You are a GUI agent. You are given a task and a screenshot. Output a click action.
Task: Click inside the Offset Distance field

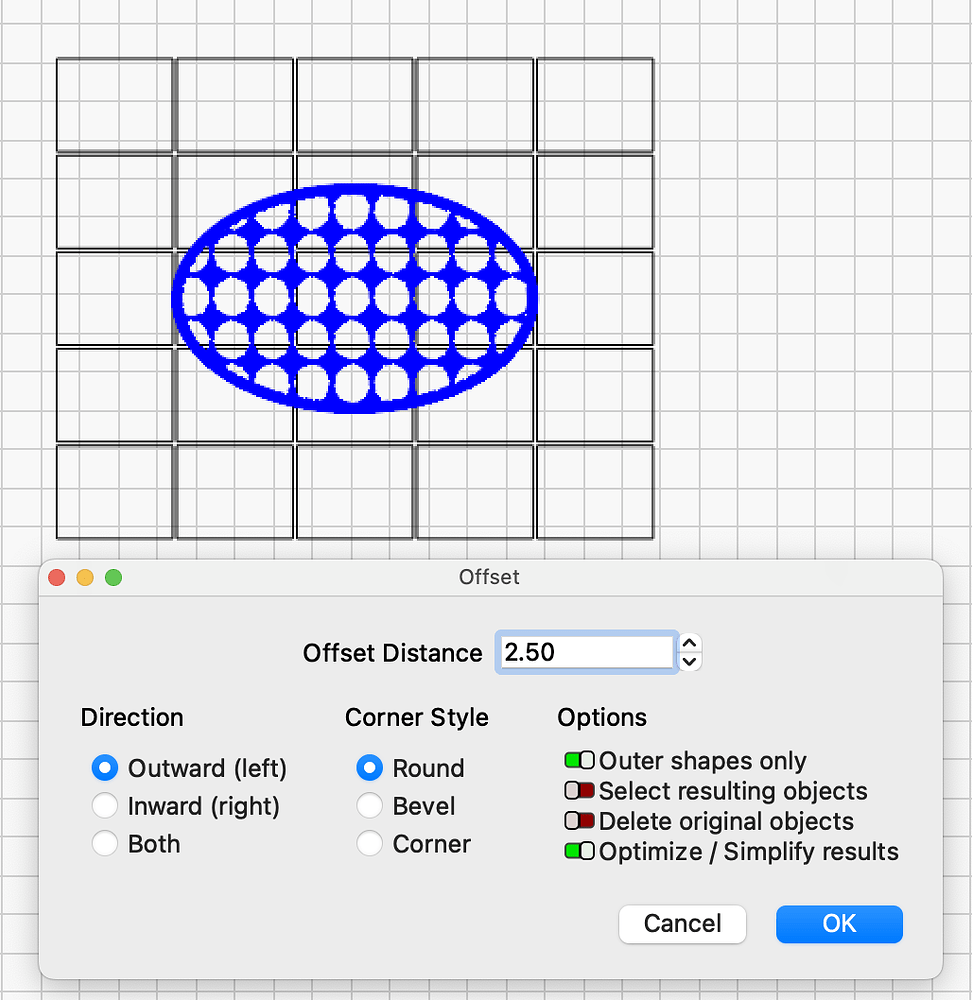tap(585, 651)
